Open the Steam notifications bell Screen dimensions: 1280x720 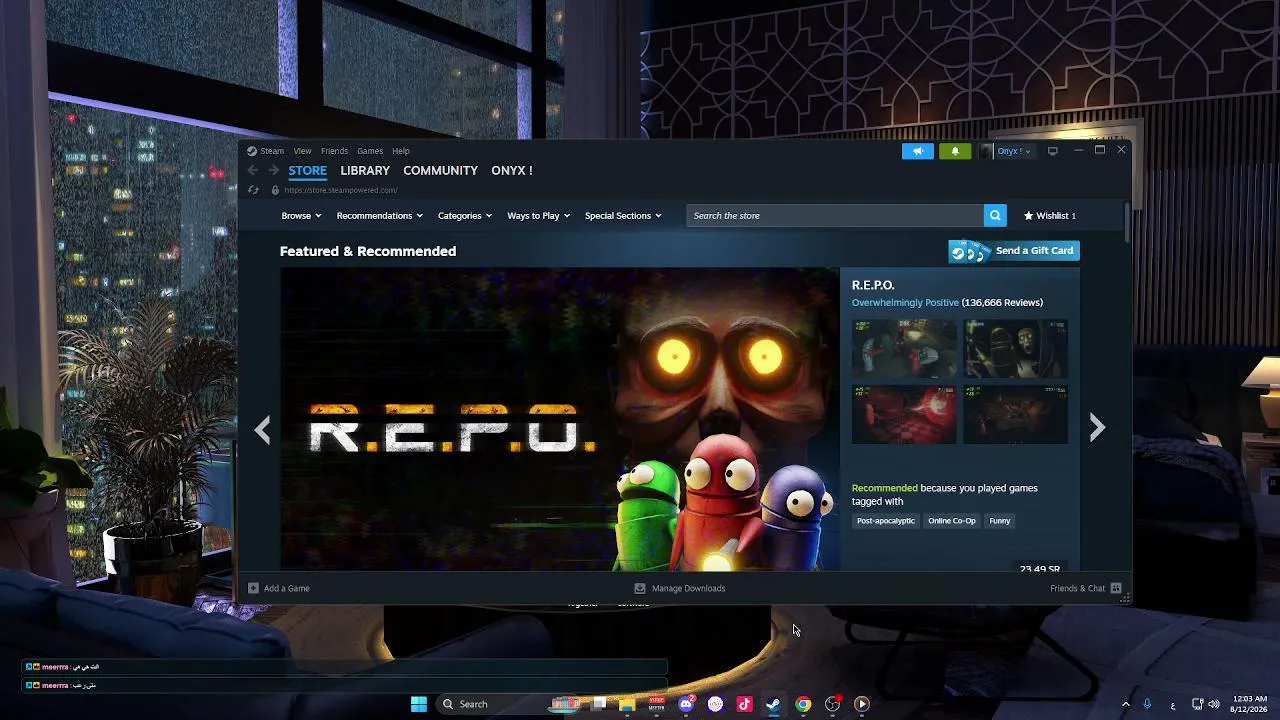pyautogui.click(x=955, y=151)
